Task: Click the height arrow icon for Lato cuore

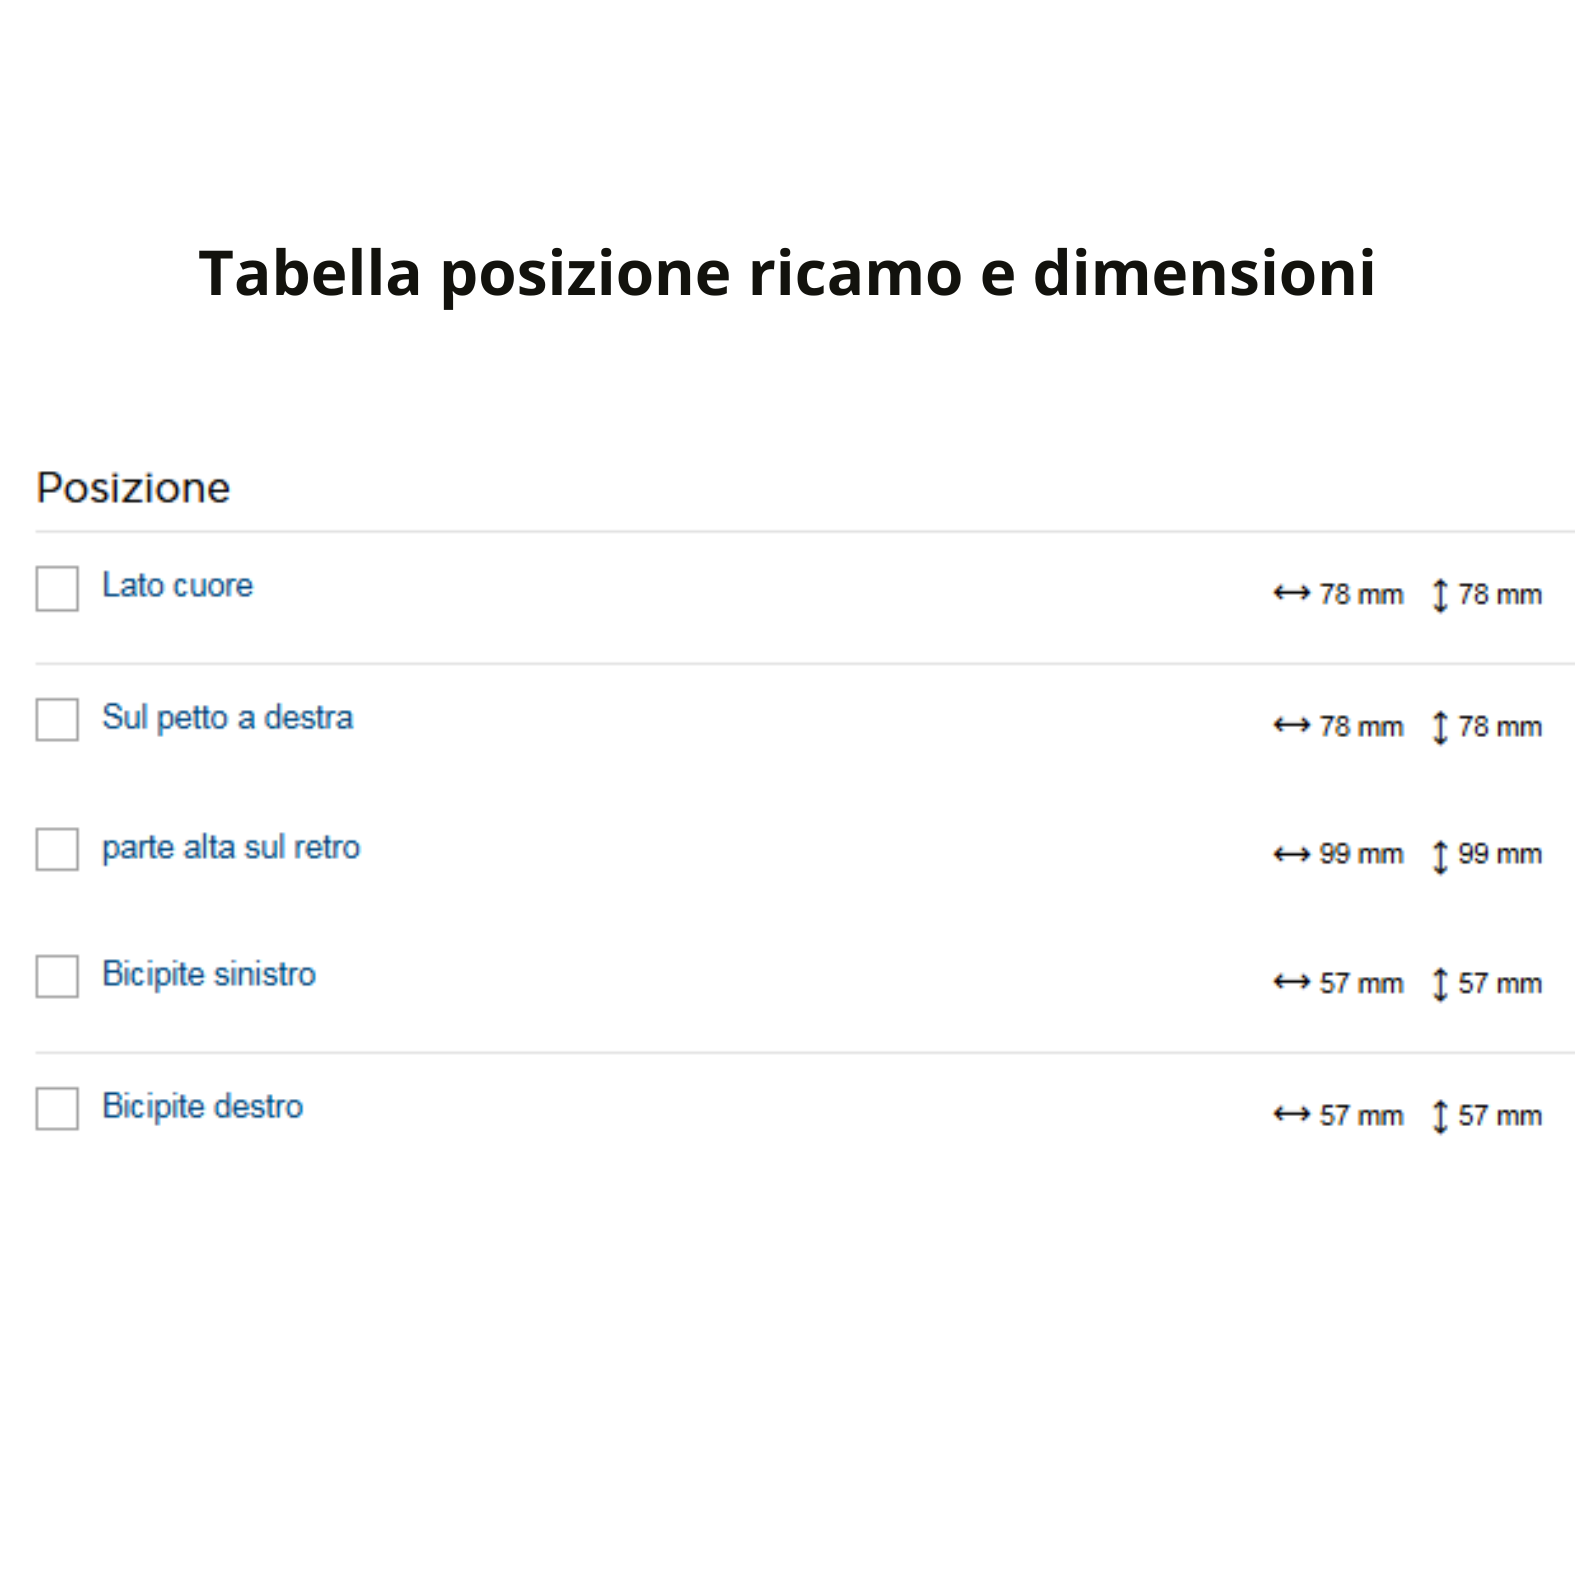Action: pyautogui.click(x=1439, y=595)
